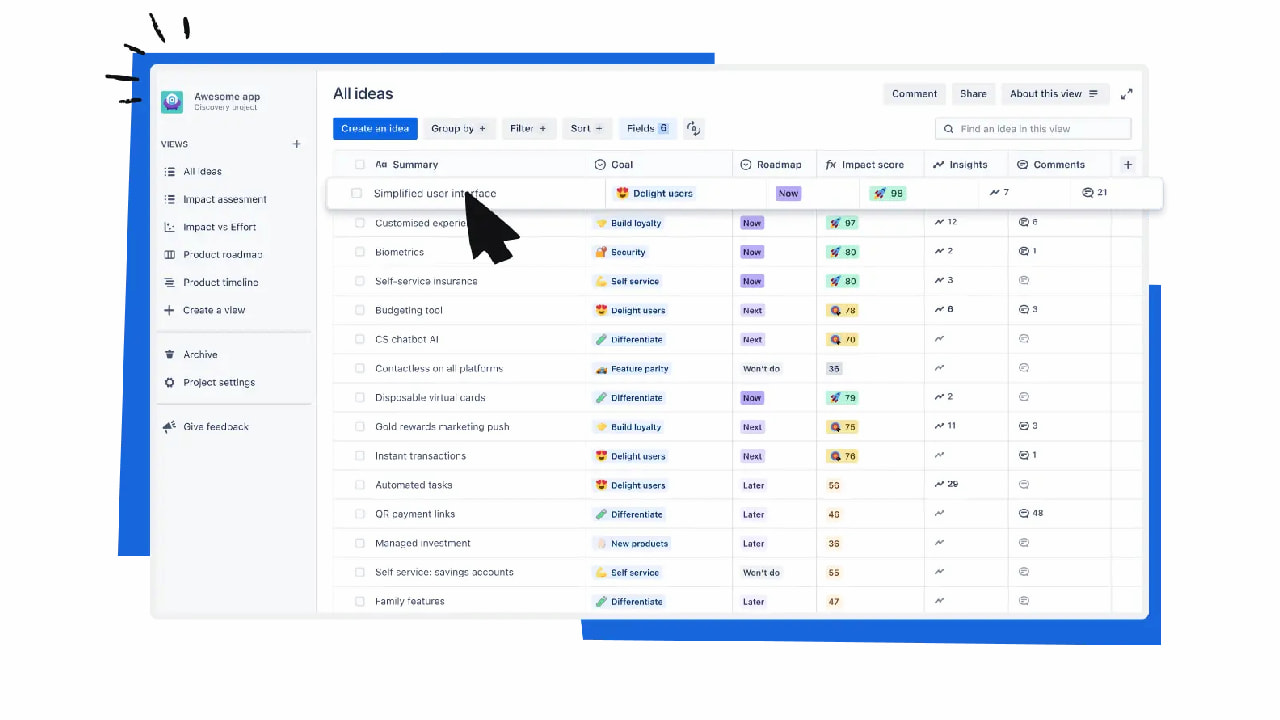This screenshot has height=720, width=1280.
Task: Expand the Filter options
Action: 529,128
